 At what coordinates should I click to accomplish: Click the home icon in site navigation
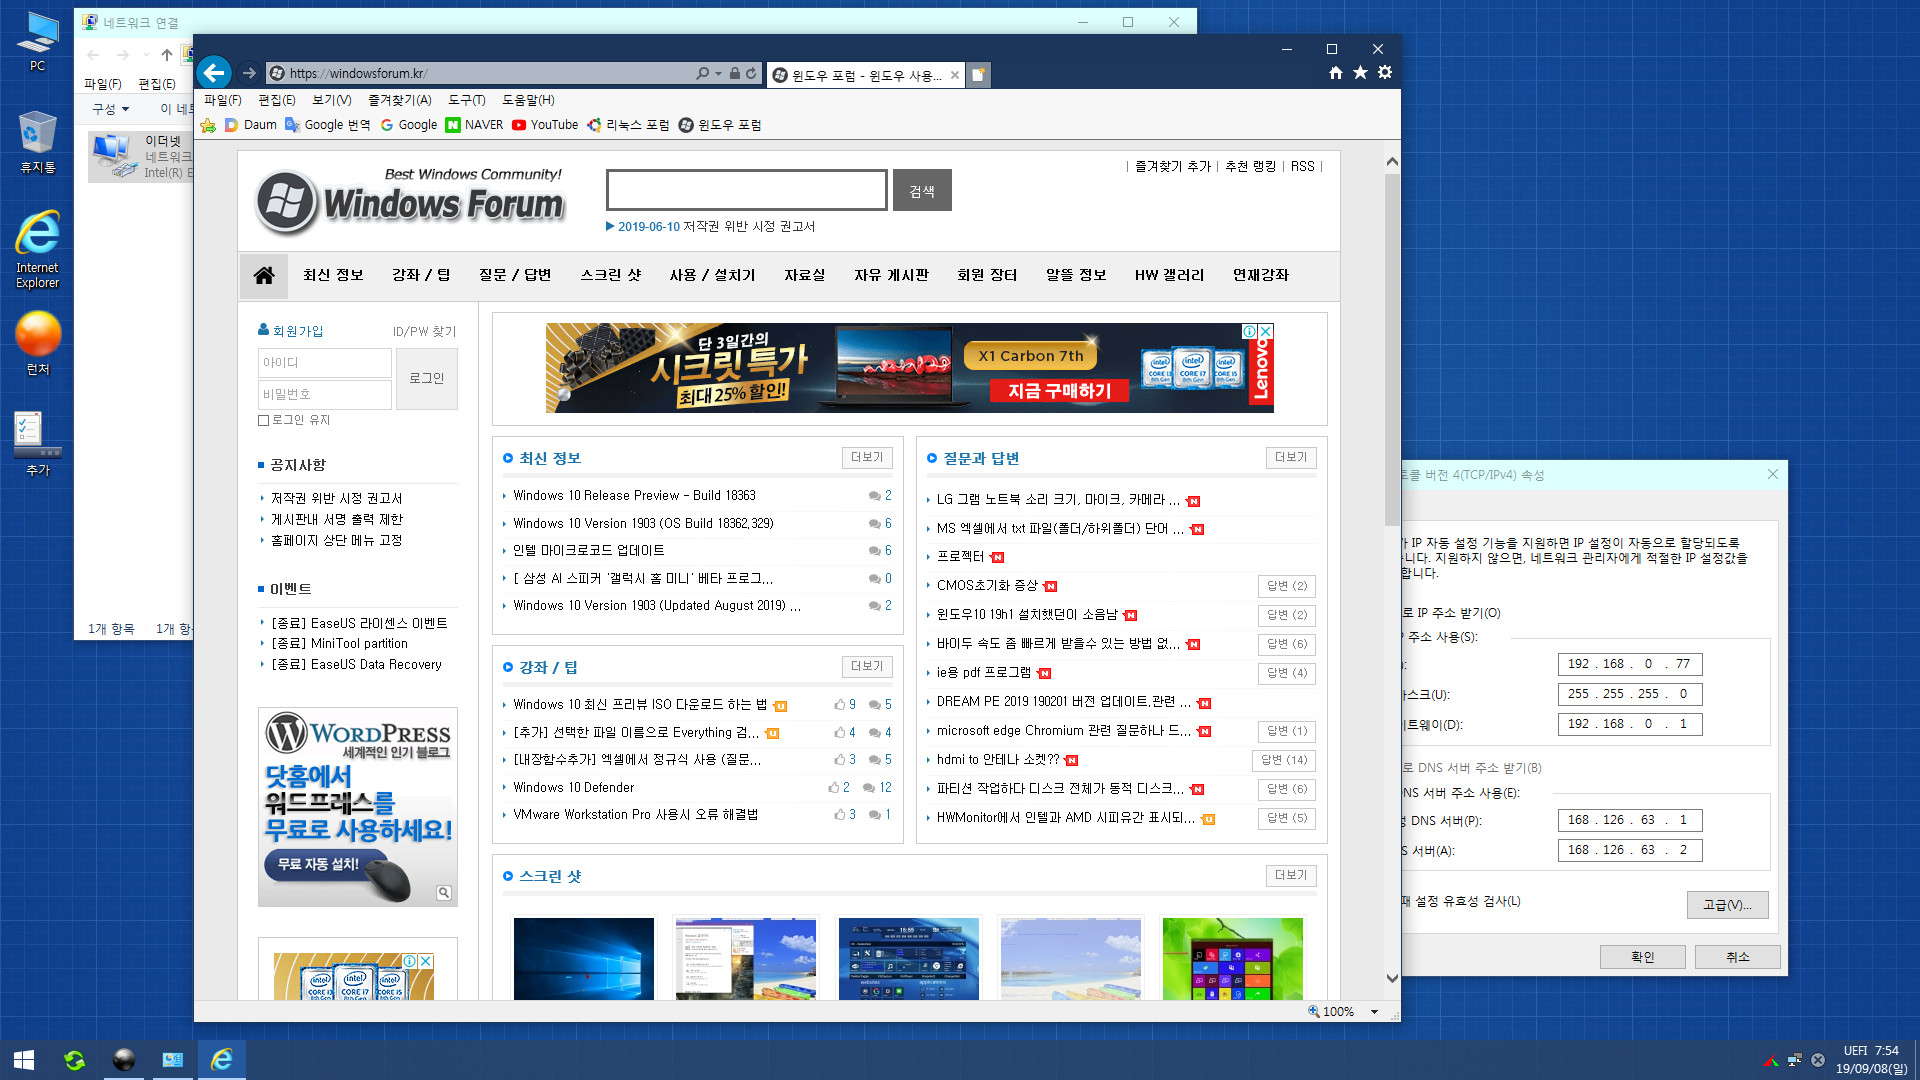(264, 275)
